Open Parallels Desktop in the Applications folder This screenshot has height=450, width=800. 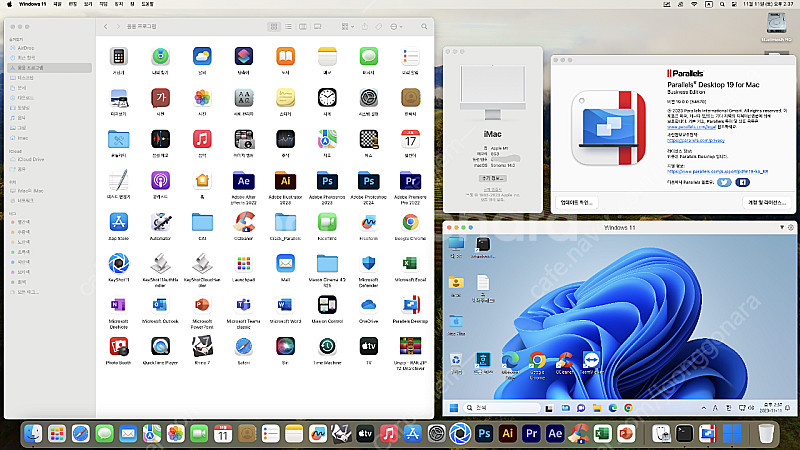click(410, 305)
